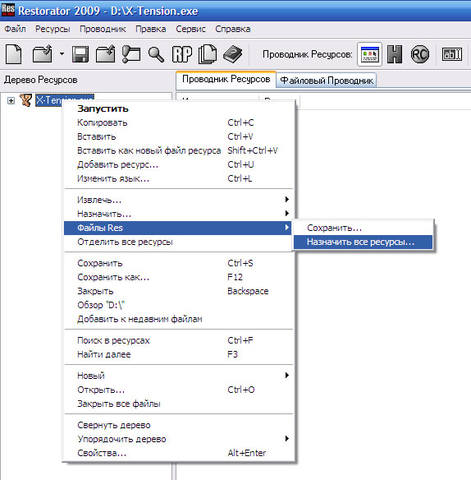Select the default resource viewer icon
Viewport: 471px width, 480px height.
click(x=370, y=54)
